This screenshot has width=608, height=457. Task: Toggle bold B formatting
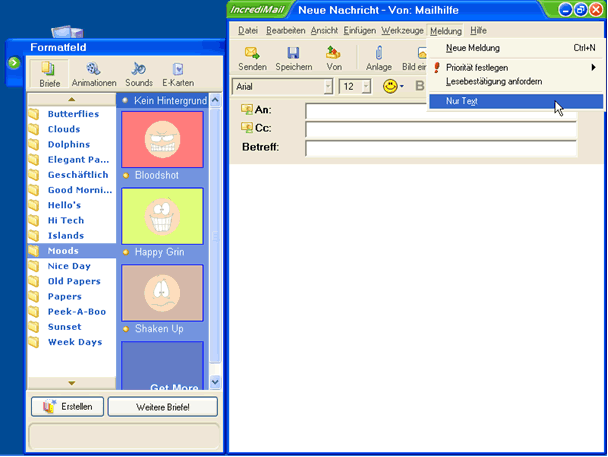coord(420,86)
